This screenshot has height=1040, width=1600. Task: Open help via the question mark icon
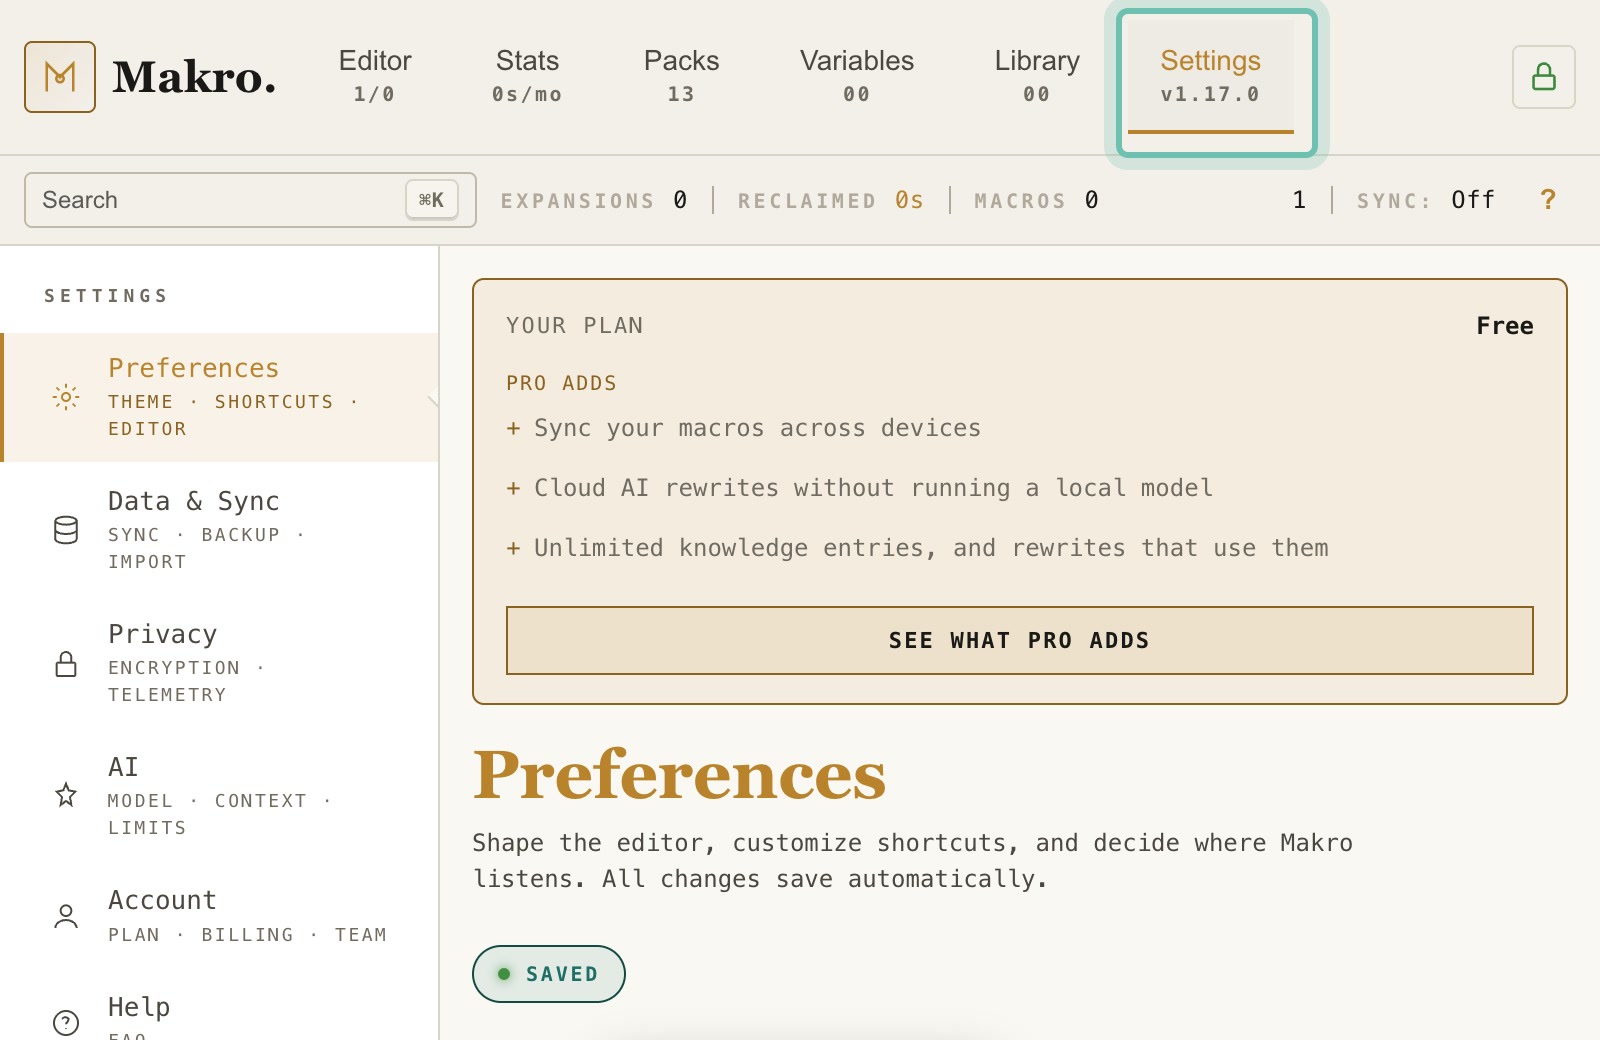pos(1548,200)
